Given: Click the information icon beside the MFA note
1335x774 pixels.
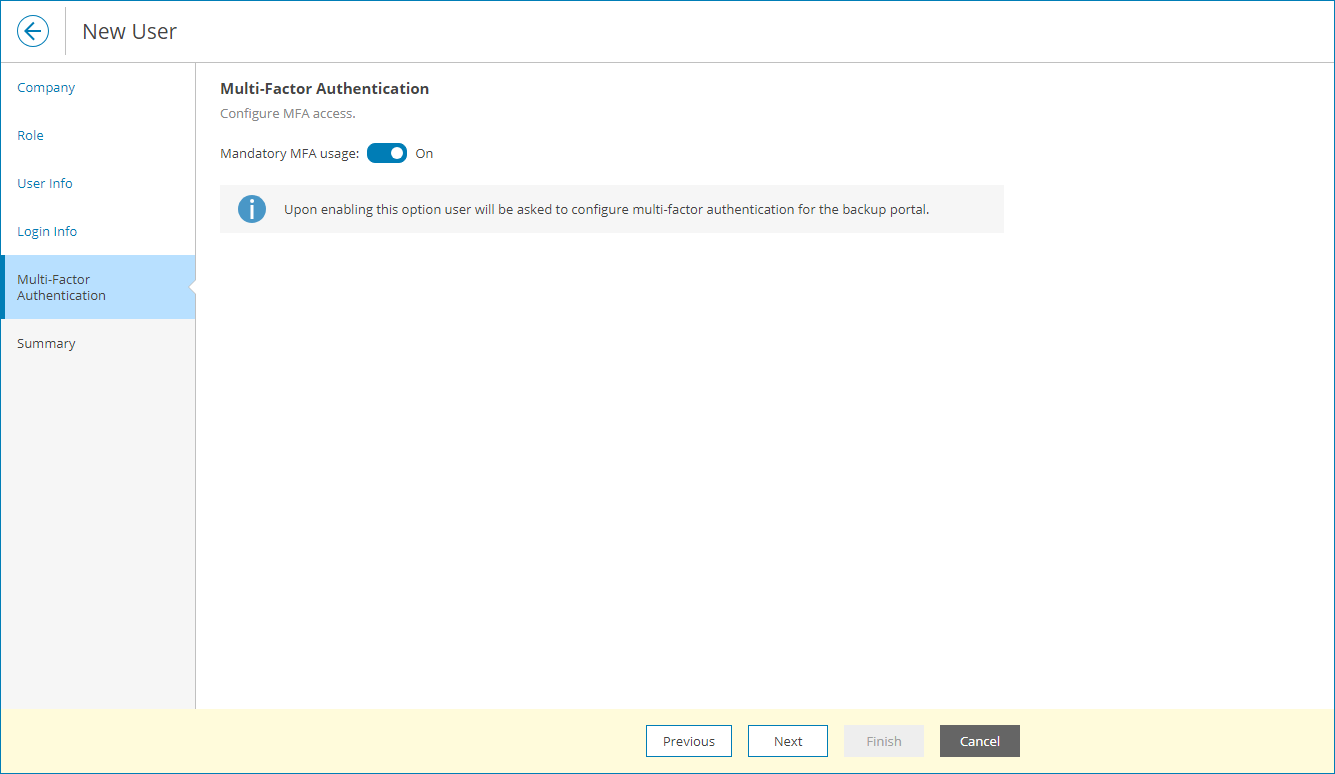Looking at the screenshot, I should [x=251, y=208].
